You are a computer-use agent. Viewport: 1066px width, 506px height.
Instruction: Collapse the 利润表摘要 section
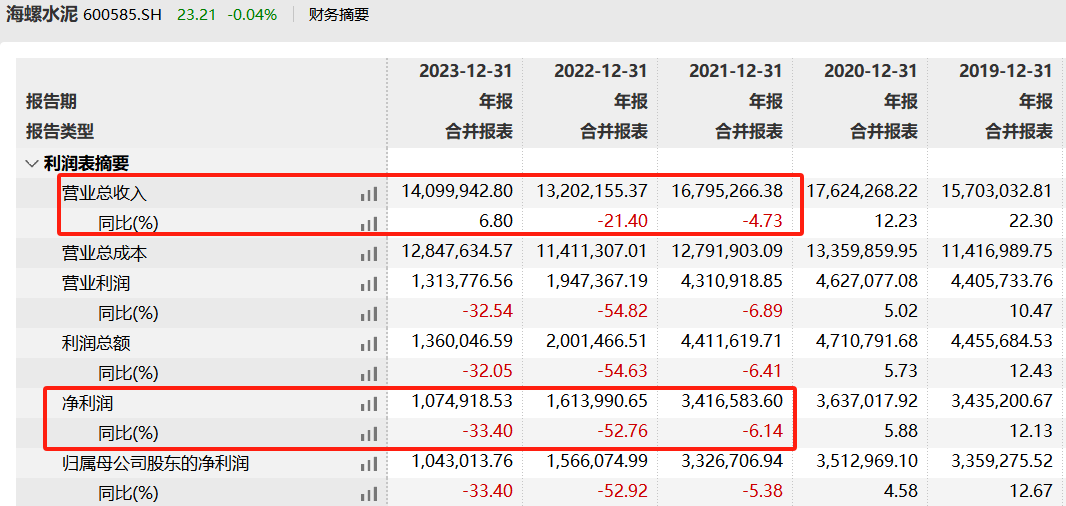coord(31,163)
